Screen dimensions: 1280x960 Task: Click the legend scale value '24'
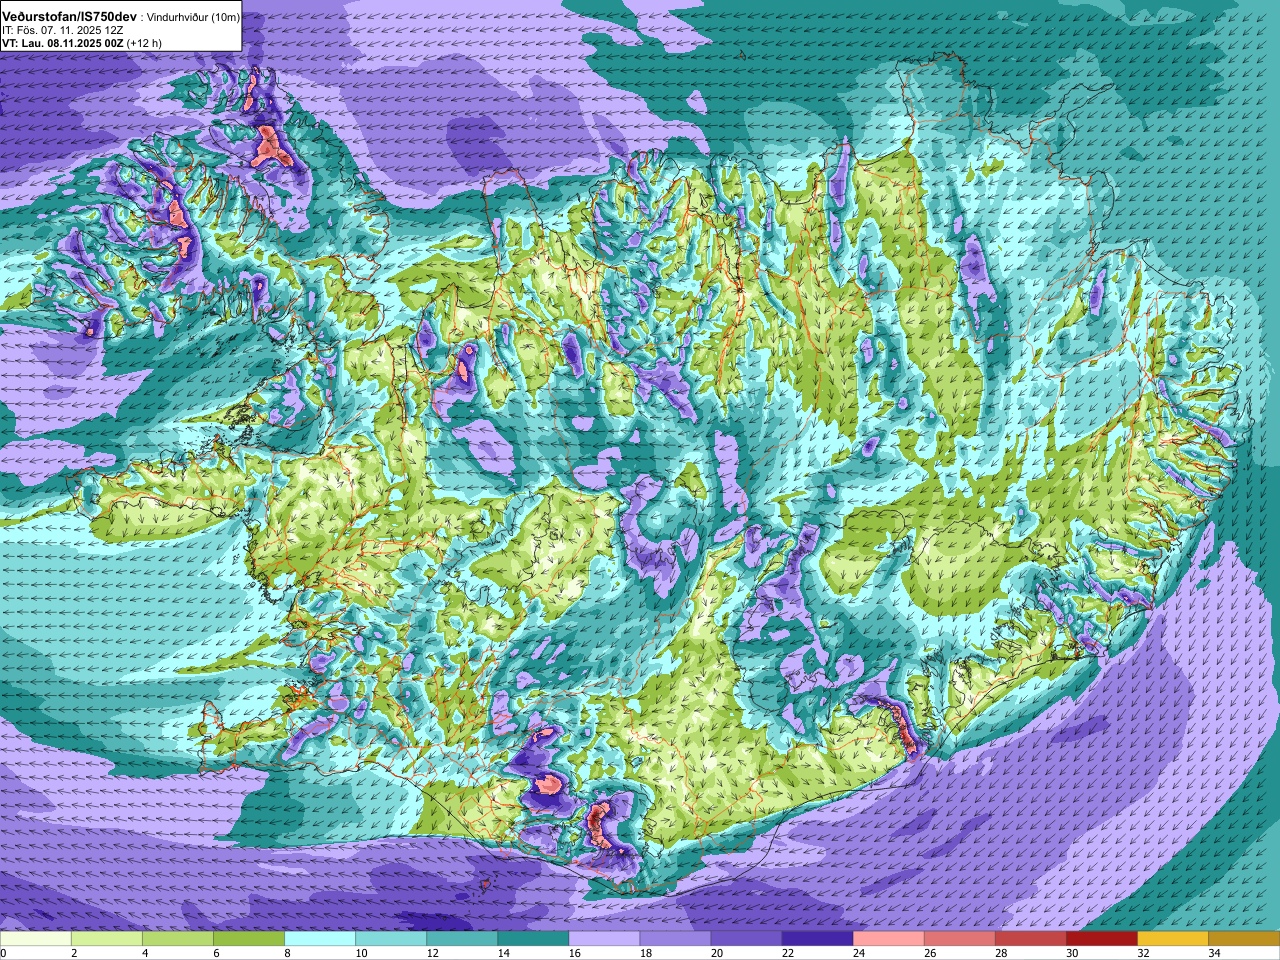pos(858,954)
